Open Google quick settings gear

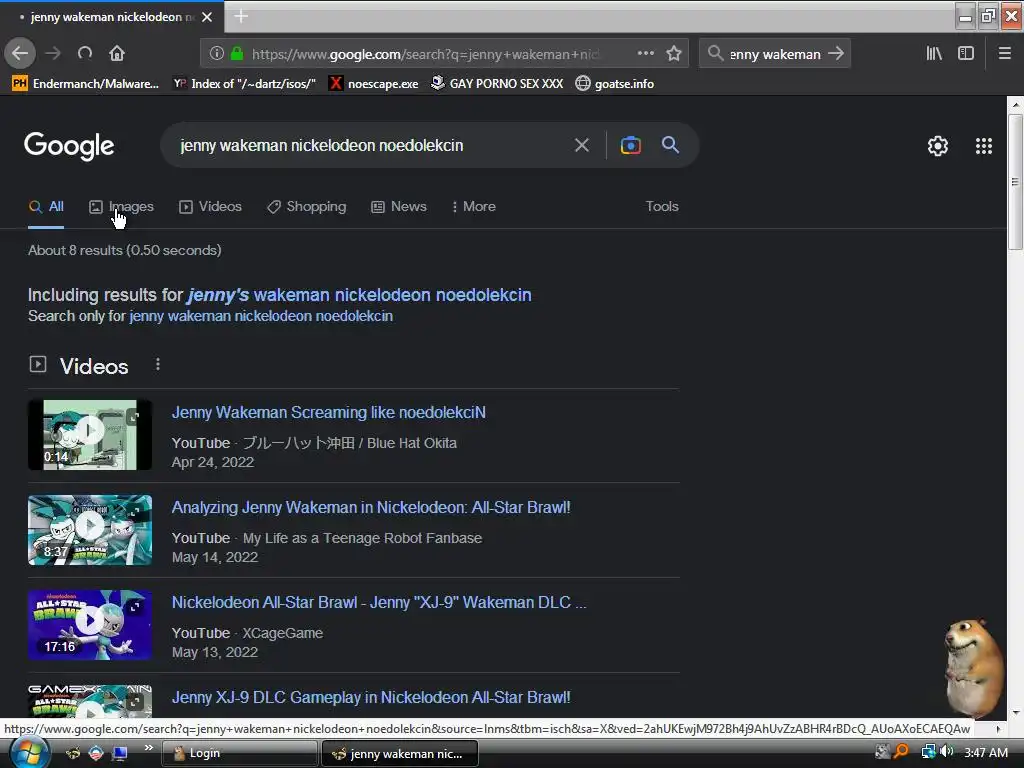click(x=938, y=146)
